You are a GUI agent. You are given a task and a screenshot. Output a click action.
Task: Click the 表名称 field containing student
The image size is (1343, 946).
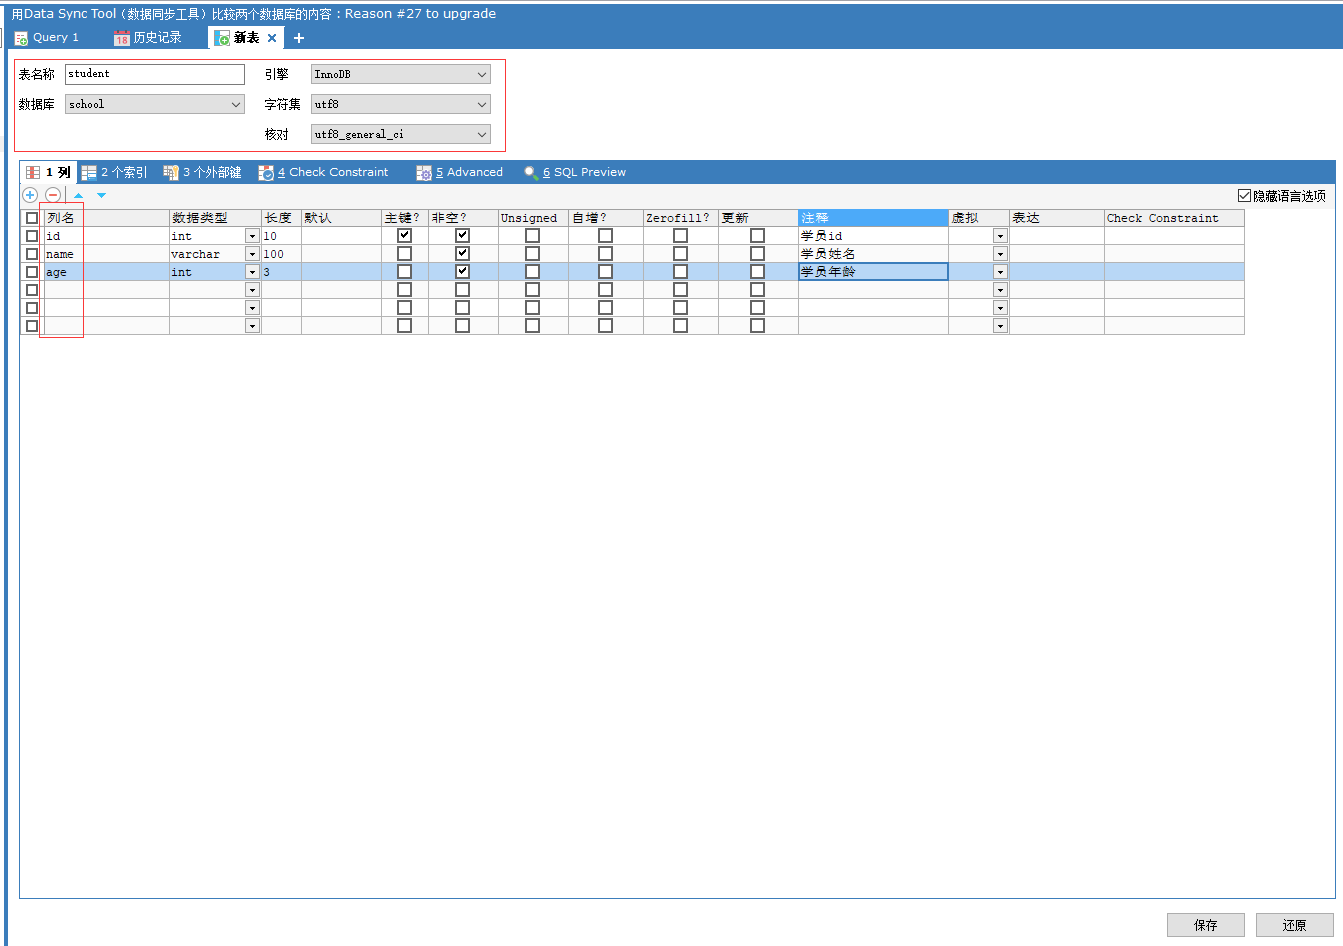pos(155,74)
